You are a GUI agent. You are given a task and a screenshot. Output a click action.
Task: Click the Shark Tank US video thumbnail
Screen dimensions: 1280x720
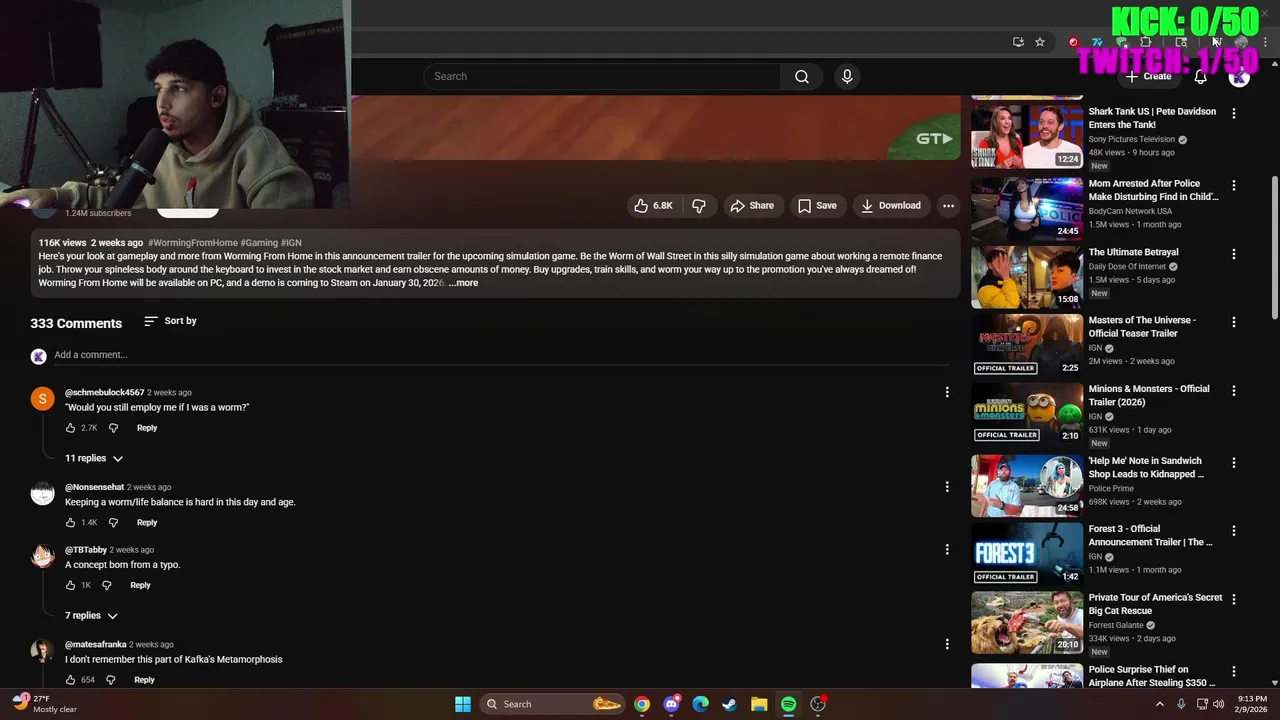[x=1027, y=136]
